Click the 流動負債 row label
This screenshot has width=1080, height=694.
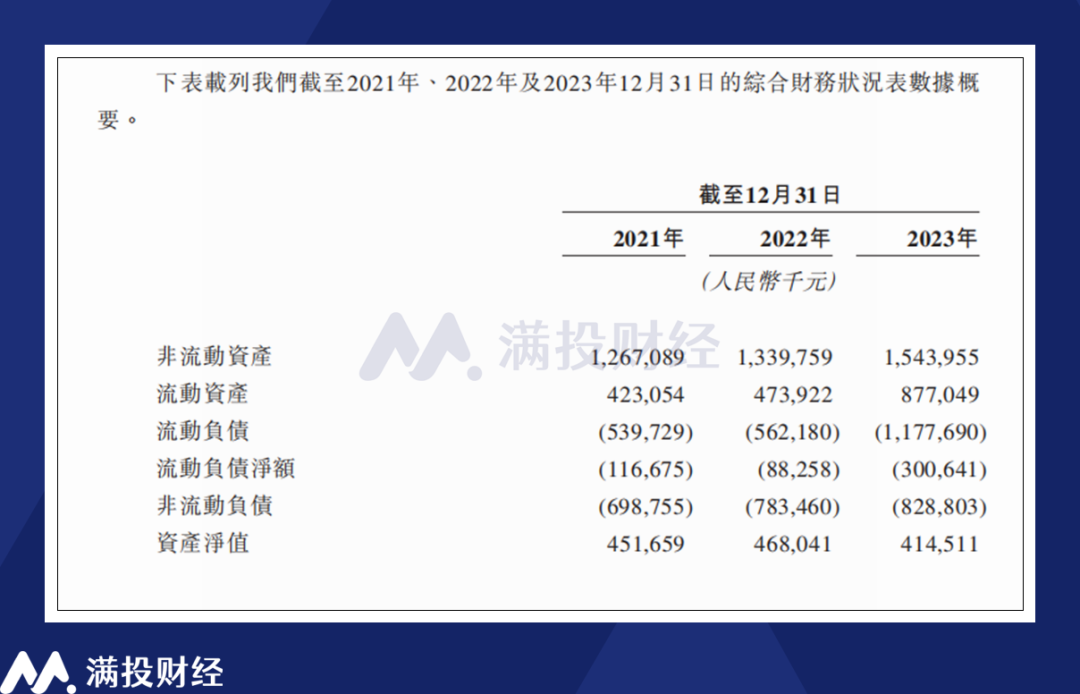pyautogui.click(x=202, y=431)
